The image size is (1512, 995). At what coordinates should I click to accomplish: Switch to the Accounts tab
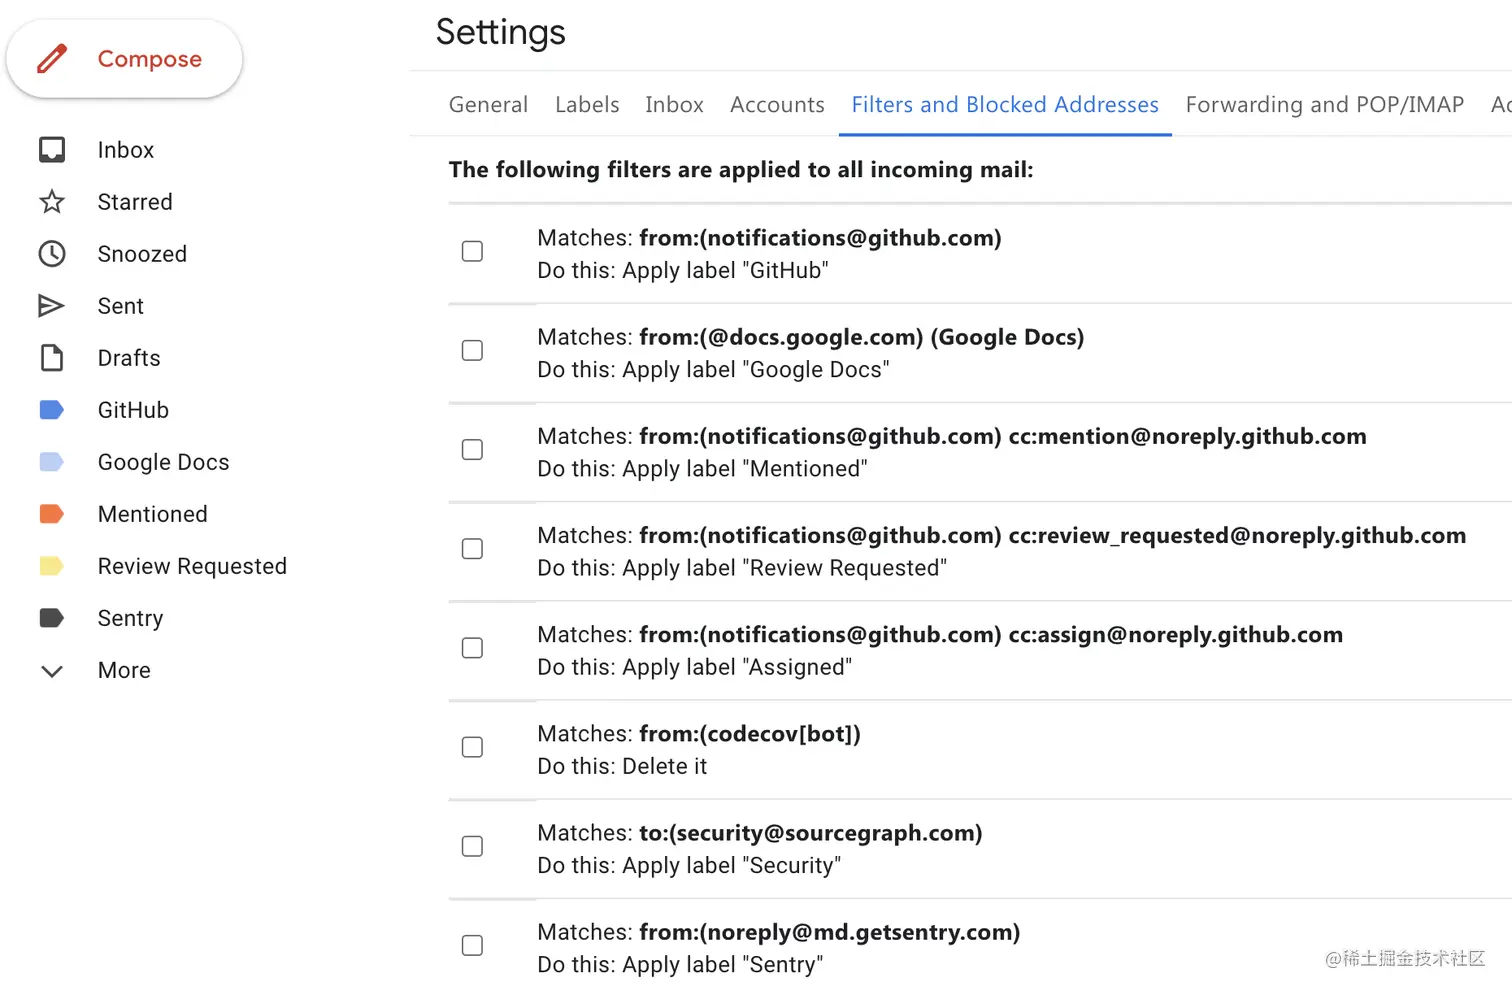coord(777,104)
